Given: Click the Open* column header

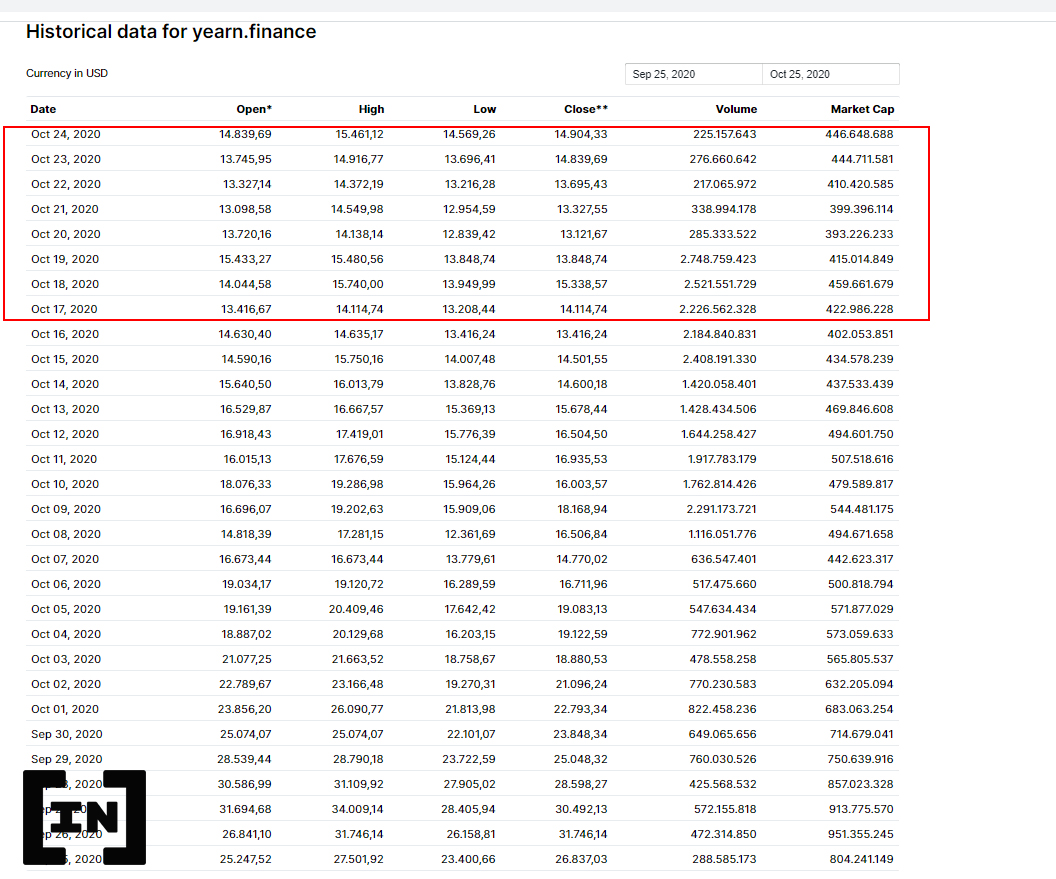Looking at the screenshot, I should pos(254,109).
